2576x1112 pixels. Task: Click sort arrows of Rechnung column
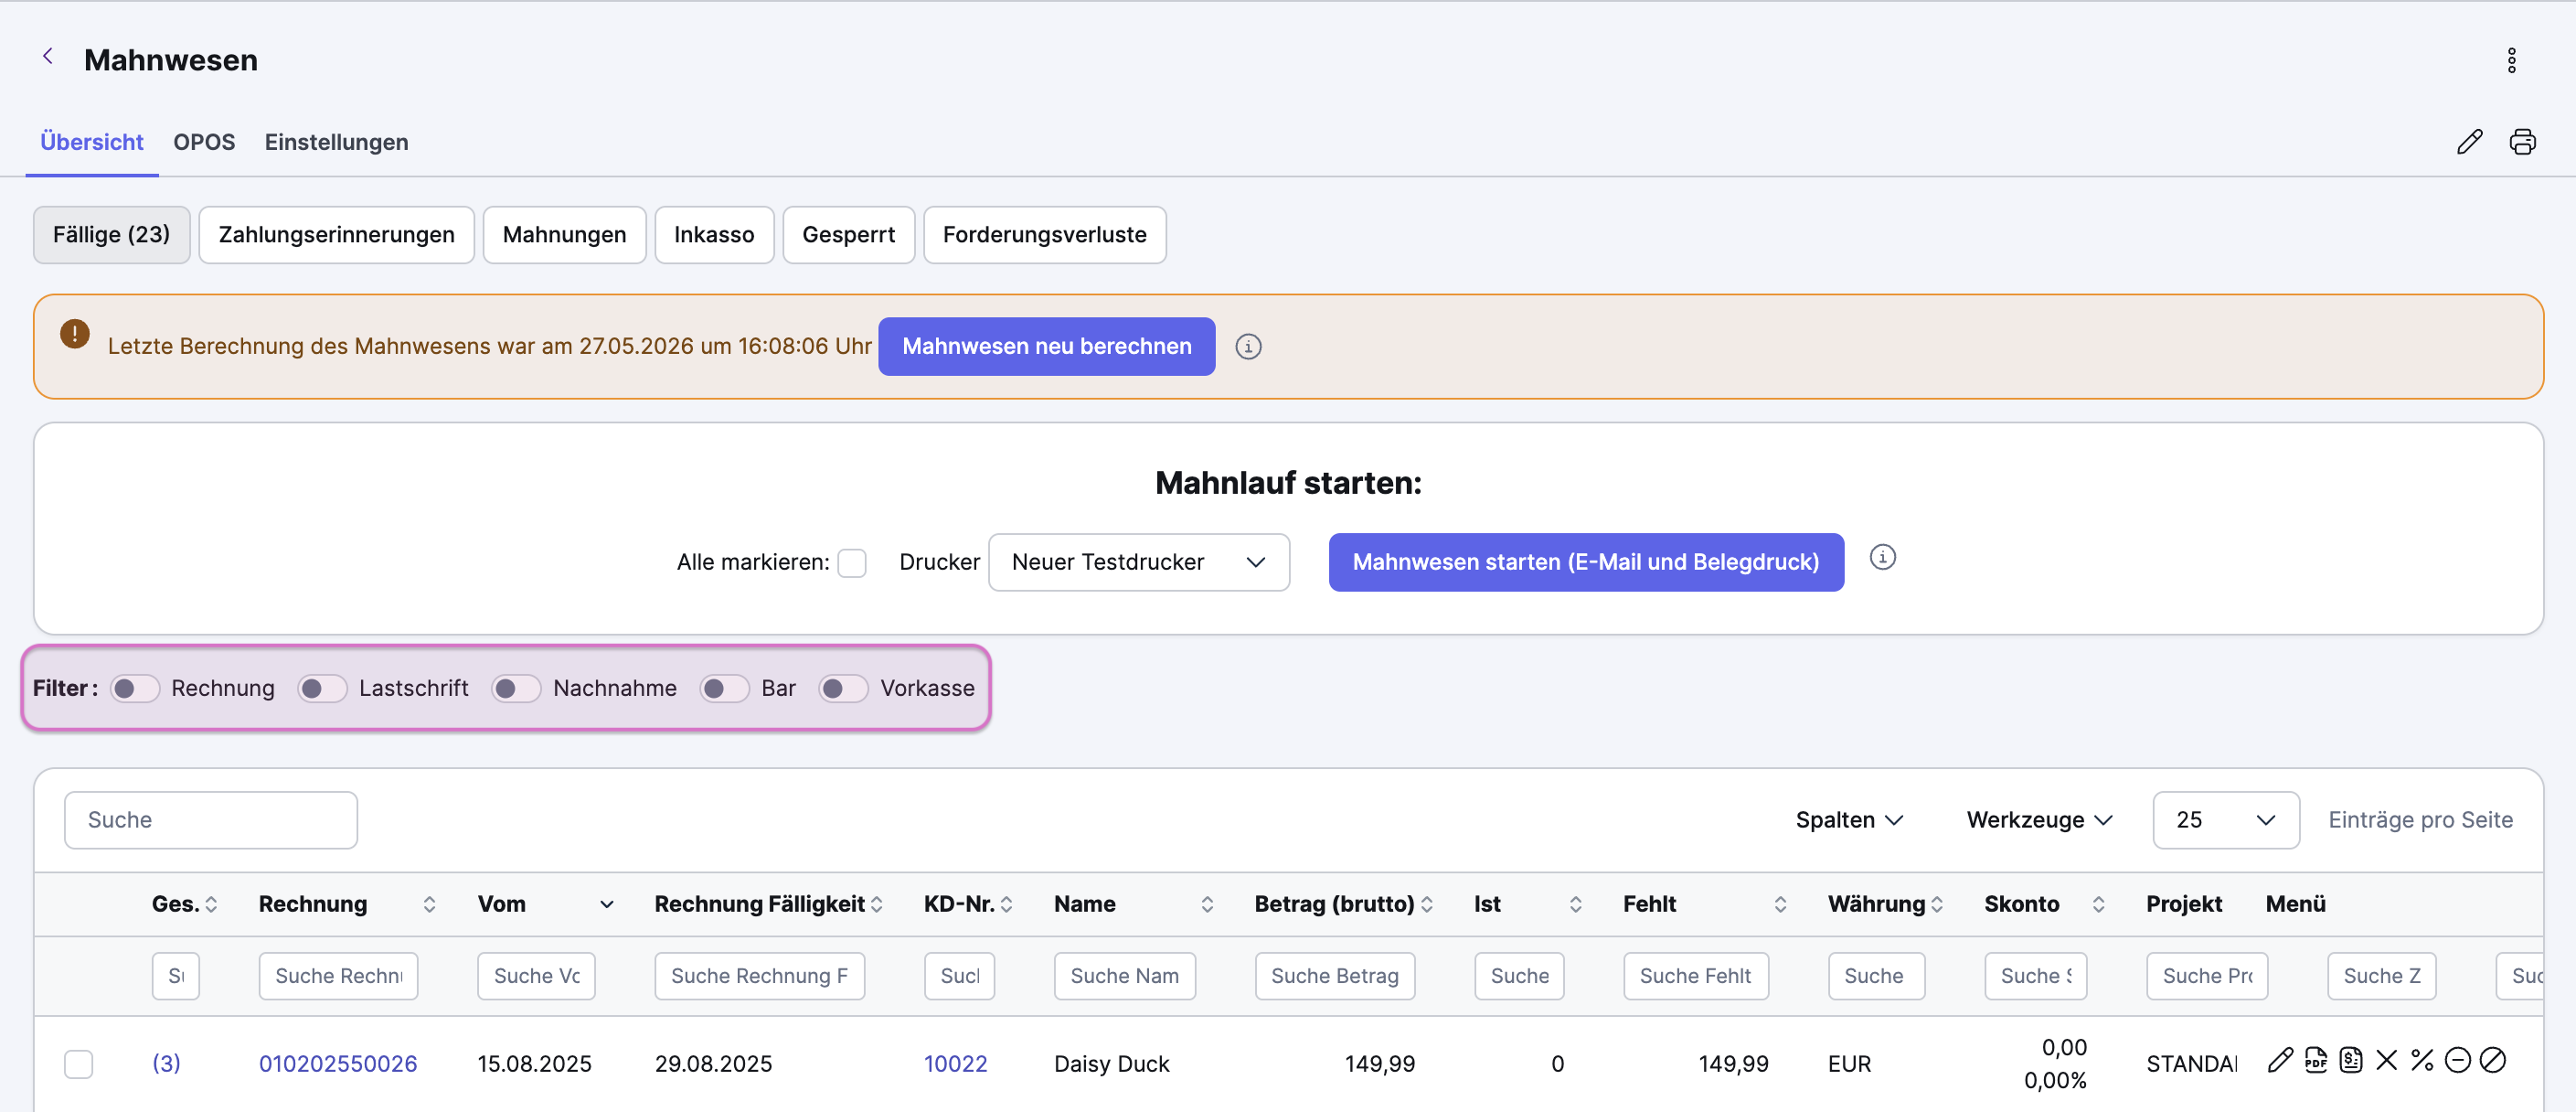(x=429, y=905)
